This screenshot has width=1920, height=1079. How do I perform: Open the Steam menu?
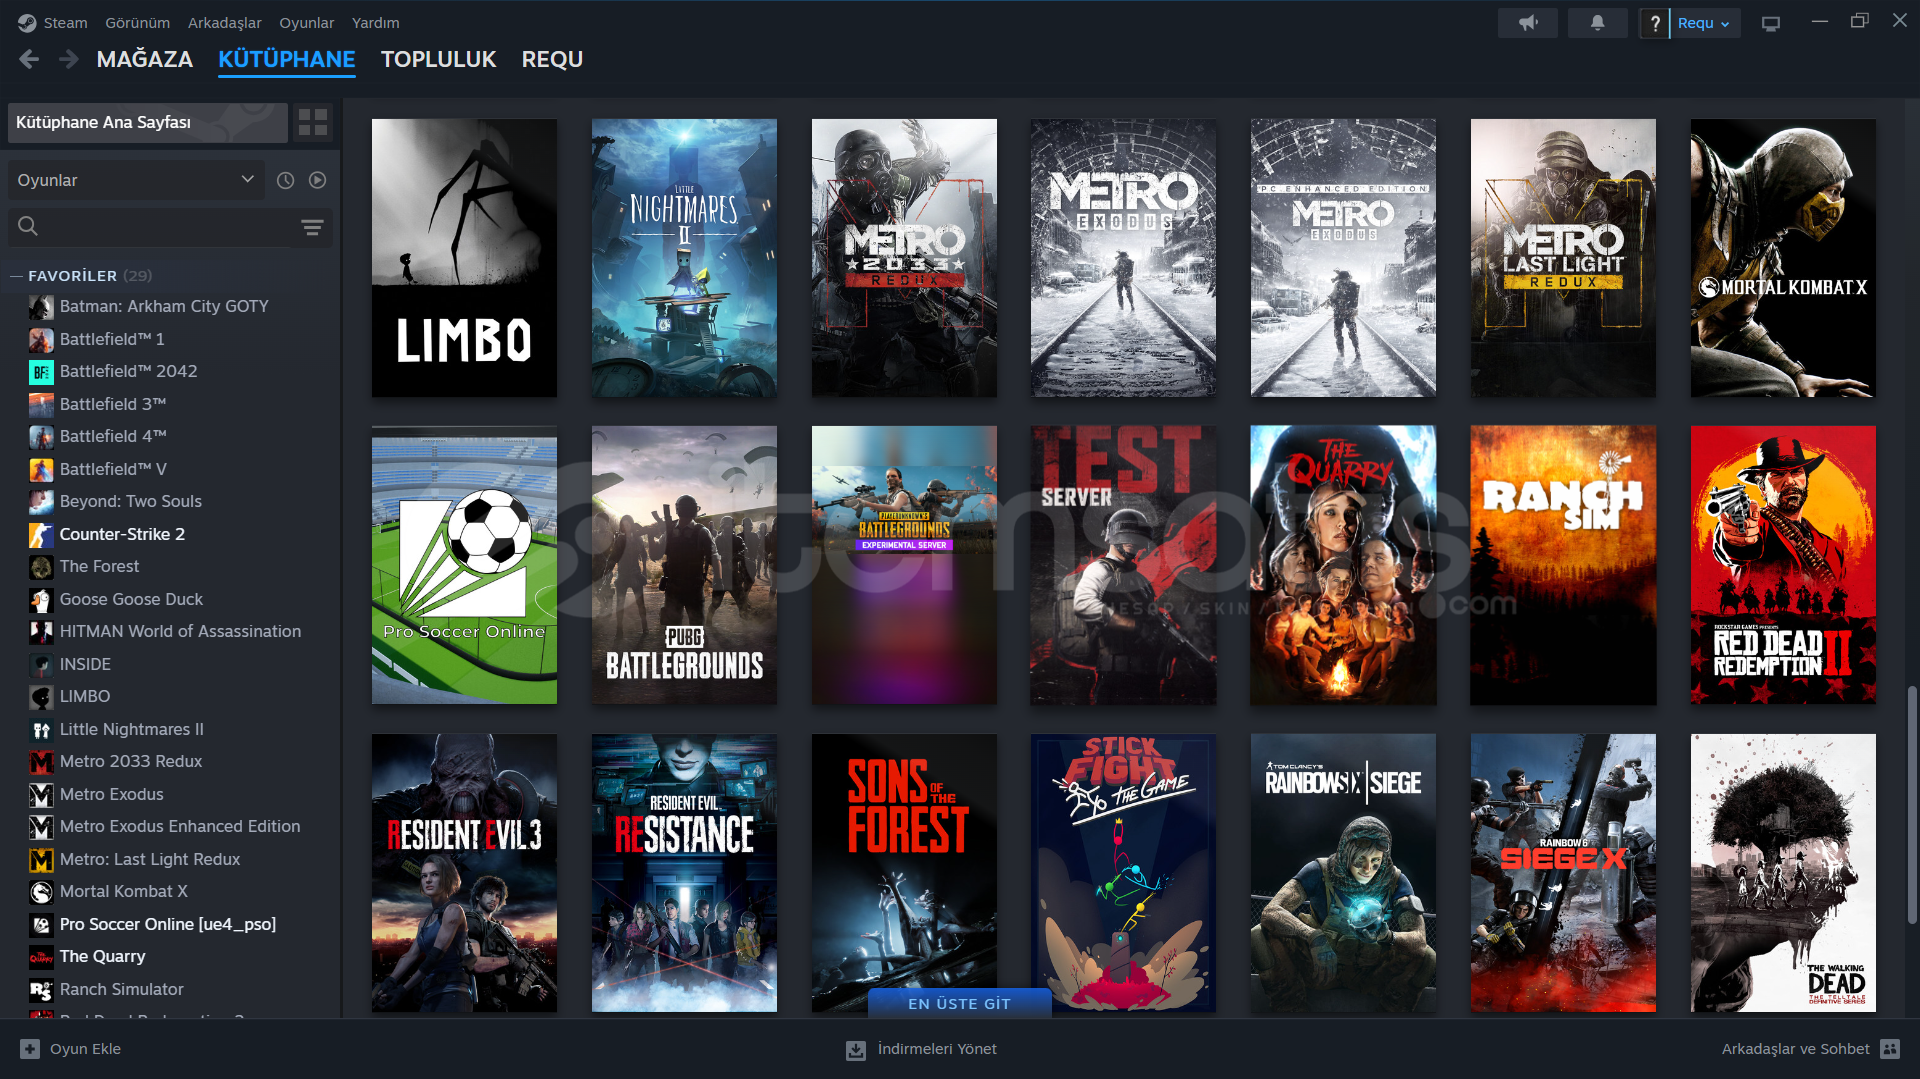pos(65,23)
